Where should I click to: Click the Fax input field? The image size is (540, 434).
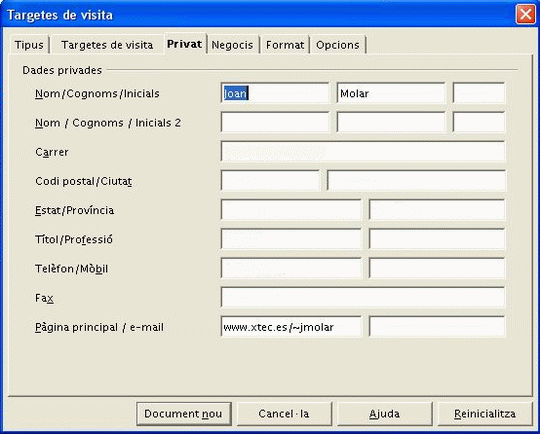pos(363,297)
